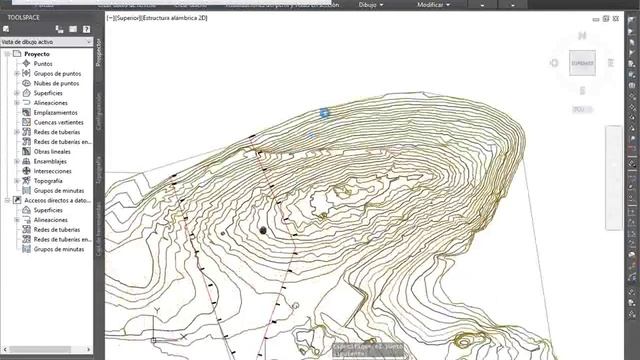Select the Intersecciones icon
Screen dimensions: 640x360
click(27, 171)
